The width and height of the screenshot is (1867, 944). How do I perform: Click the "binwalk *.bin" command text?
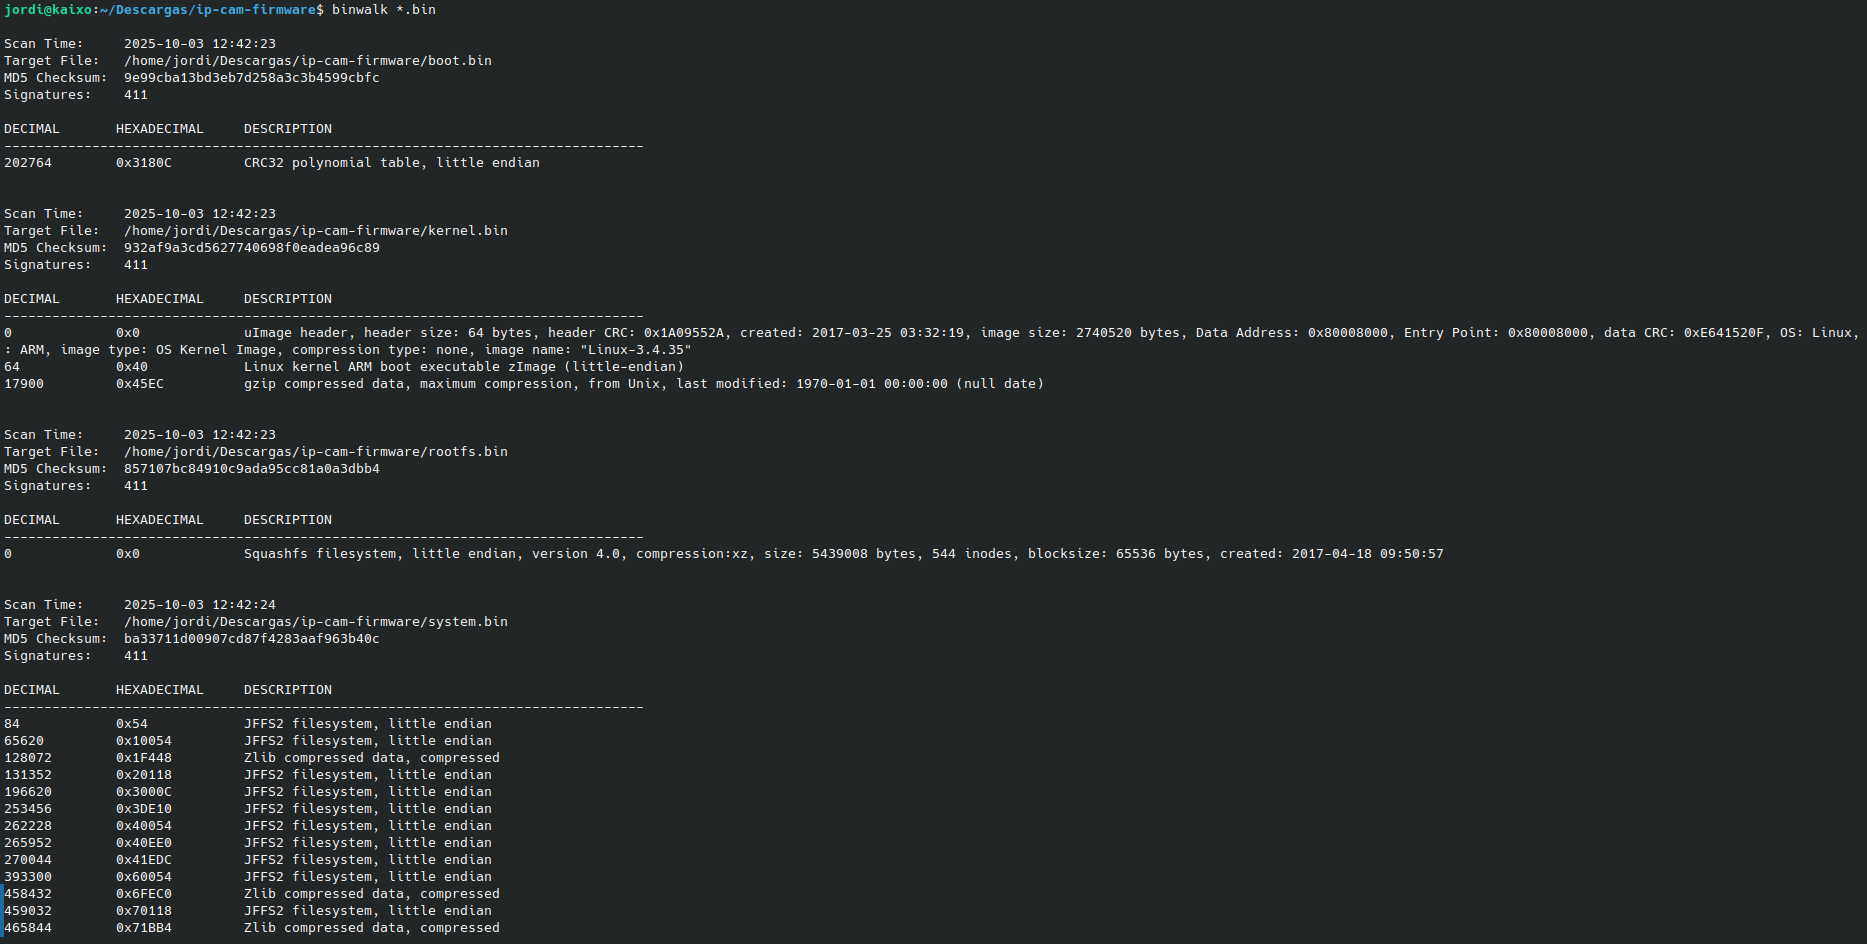click(383, 10)
